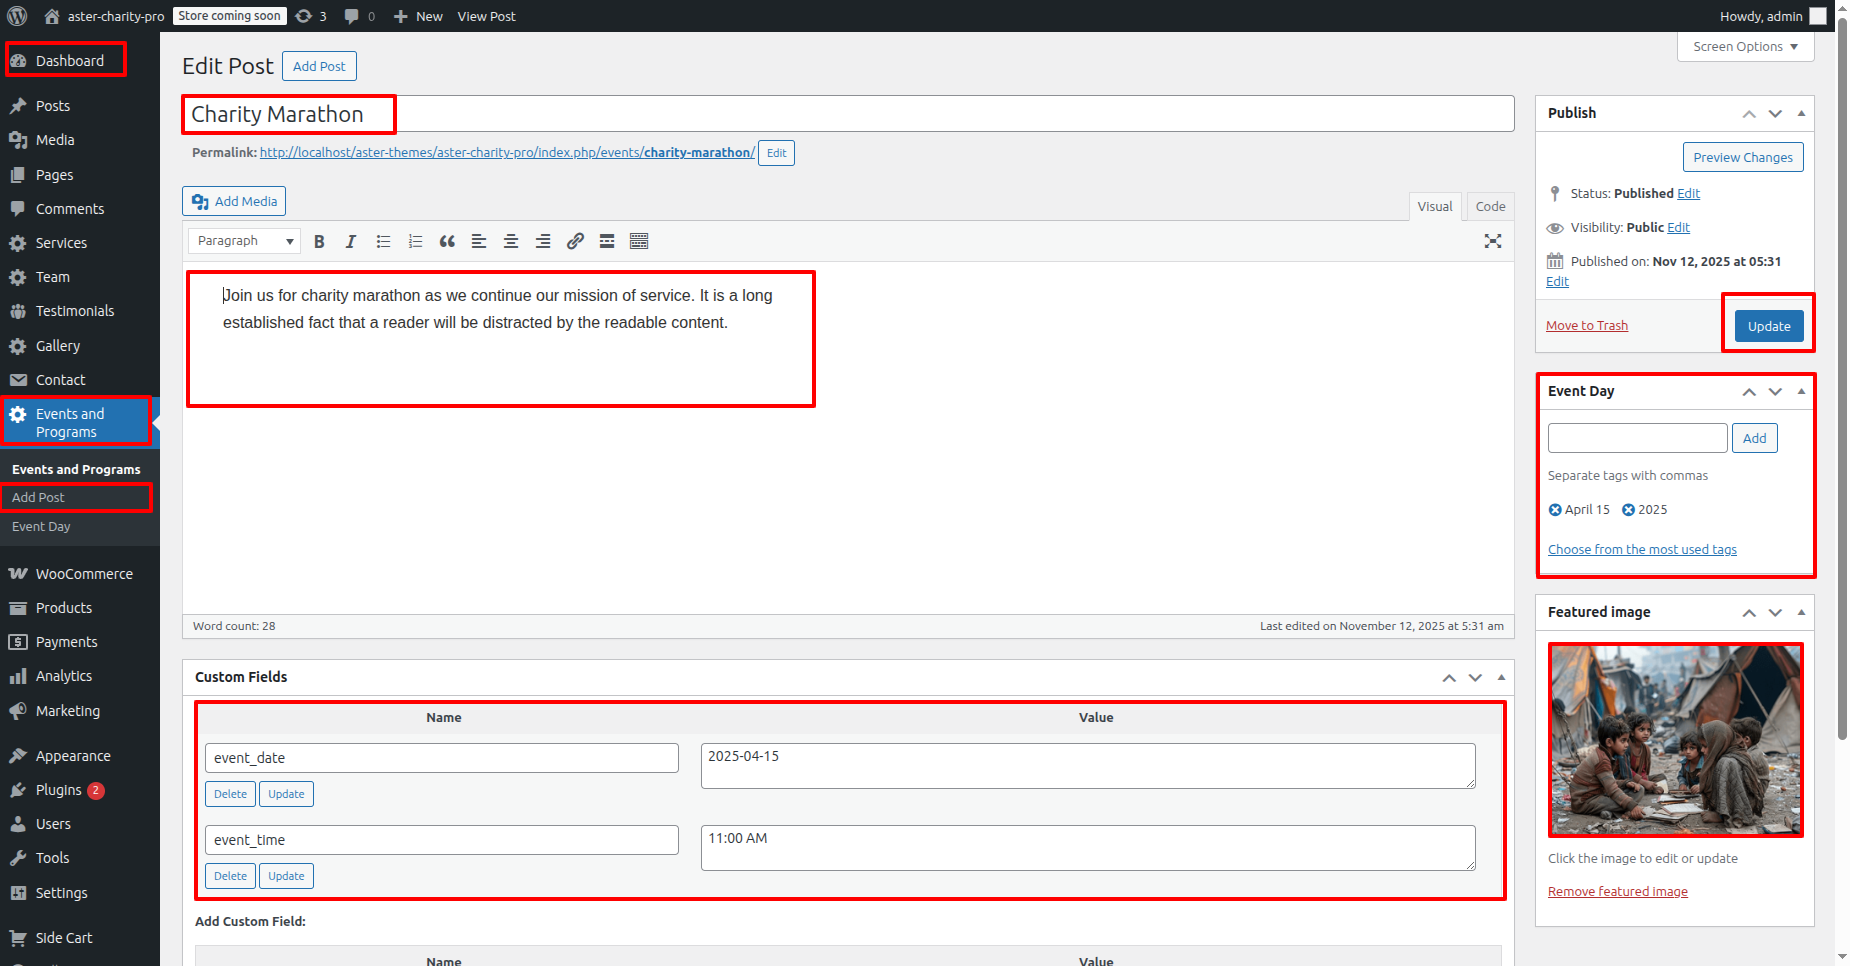
Task: Click the featured image thumbnail
Action: tap(1675, 739)
